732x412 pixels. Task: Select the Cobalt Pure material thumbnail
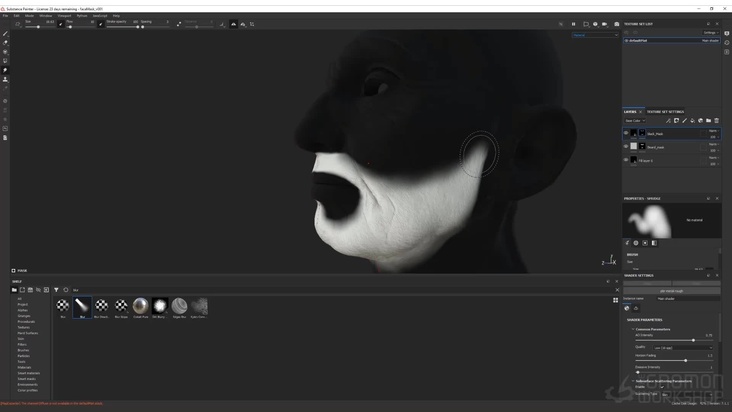(x=141, y=306)
